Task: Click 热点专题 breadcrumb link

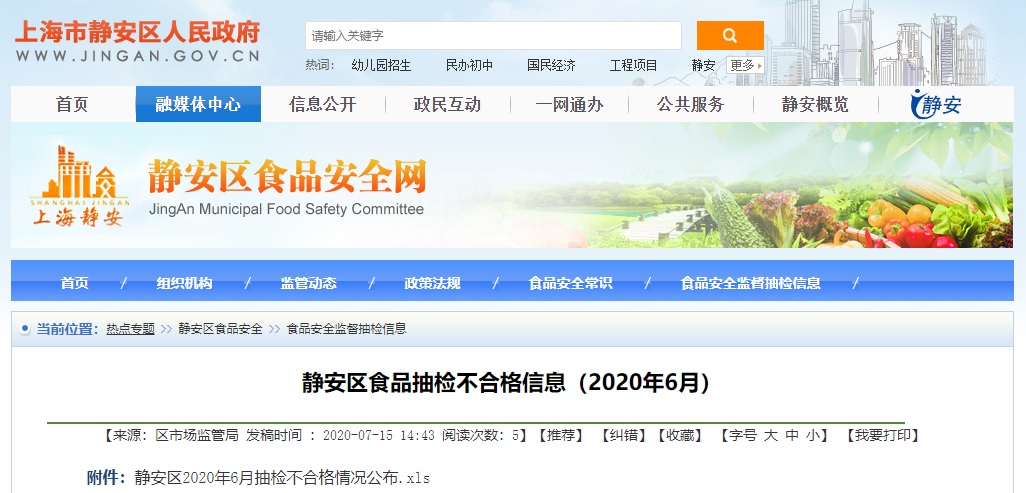Action: [x=130, y=329]
